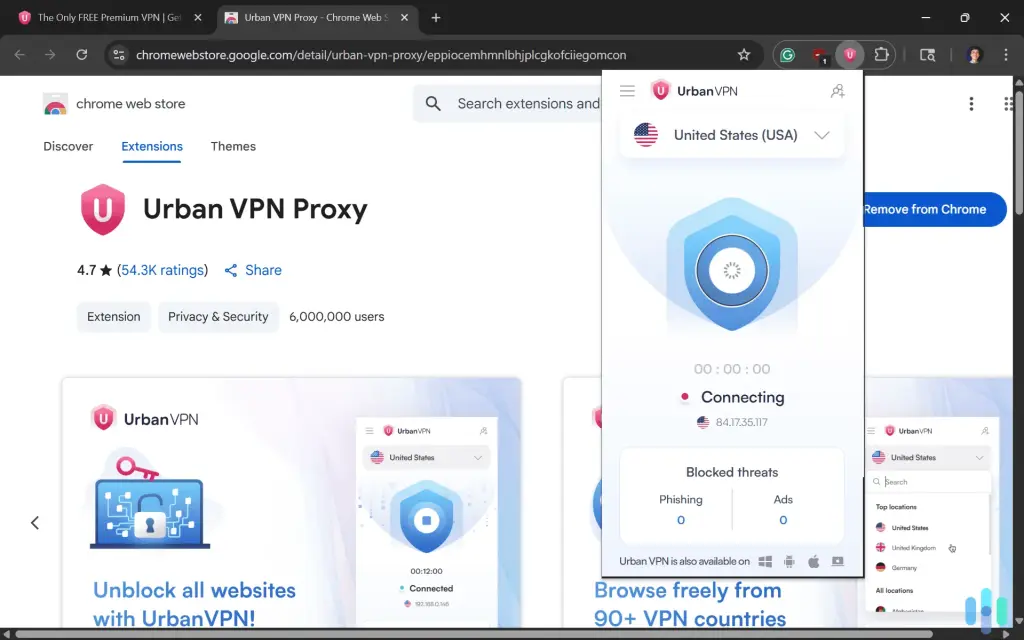1024x640 pixels.
Task: Select the Urban VPN Proxy Chrome Web Store tab
Action: tap(316, 18)
